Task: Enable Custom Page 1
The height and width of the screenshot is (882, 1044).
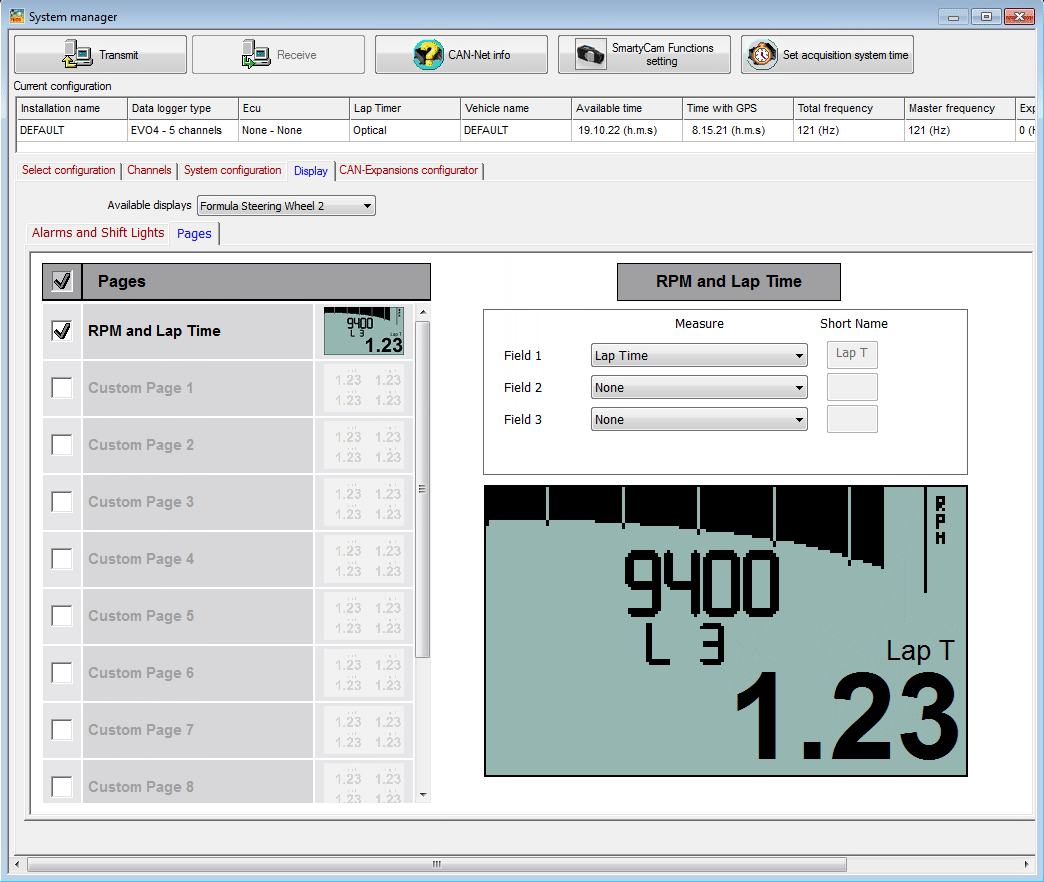Action: pyautogui.click(x=62, y=388)
